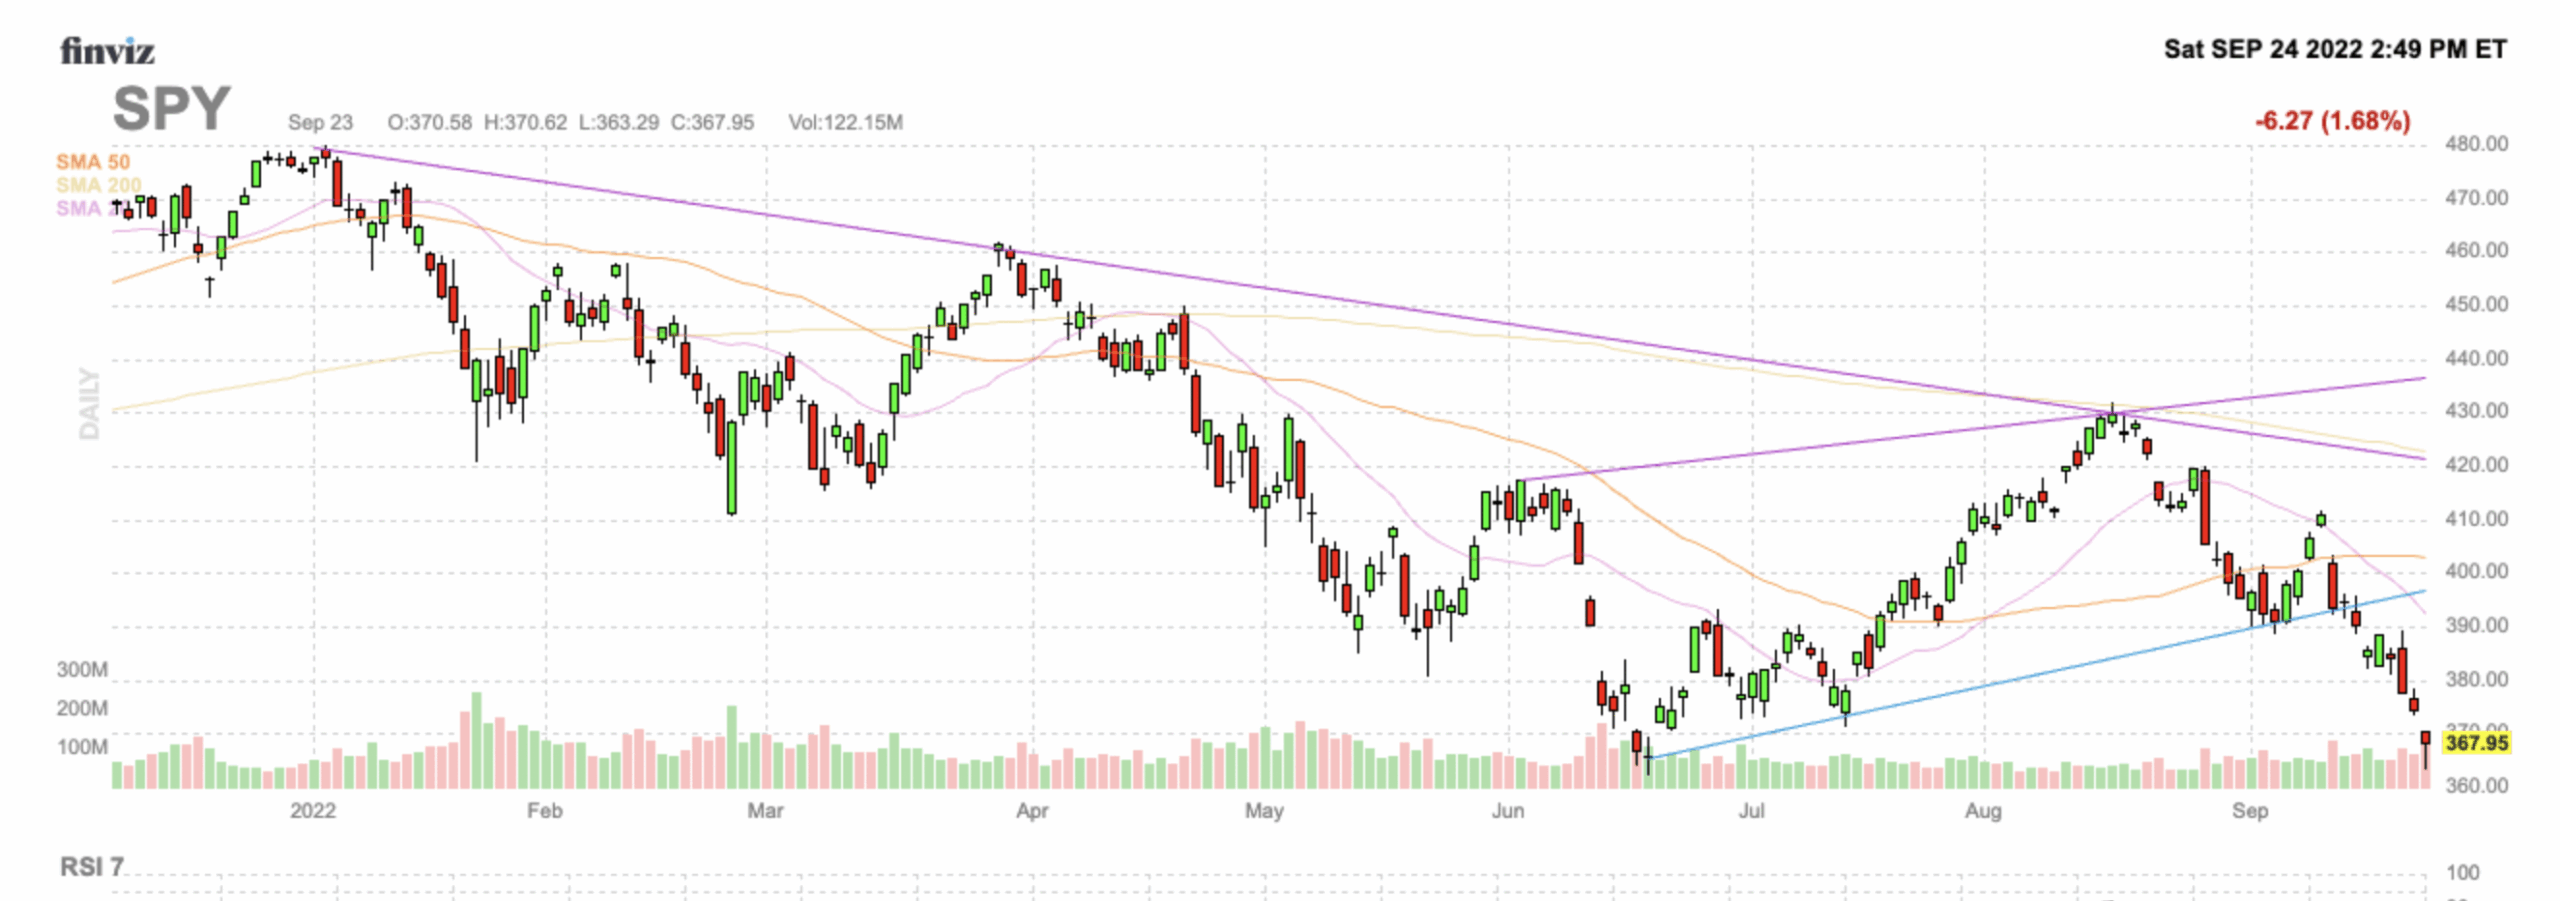Click the Apr month marker on time axis
The height and width of the screenshot is (901, 2560).
pyautogui.click(x=1032, y=810)
